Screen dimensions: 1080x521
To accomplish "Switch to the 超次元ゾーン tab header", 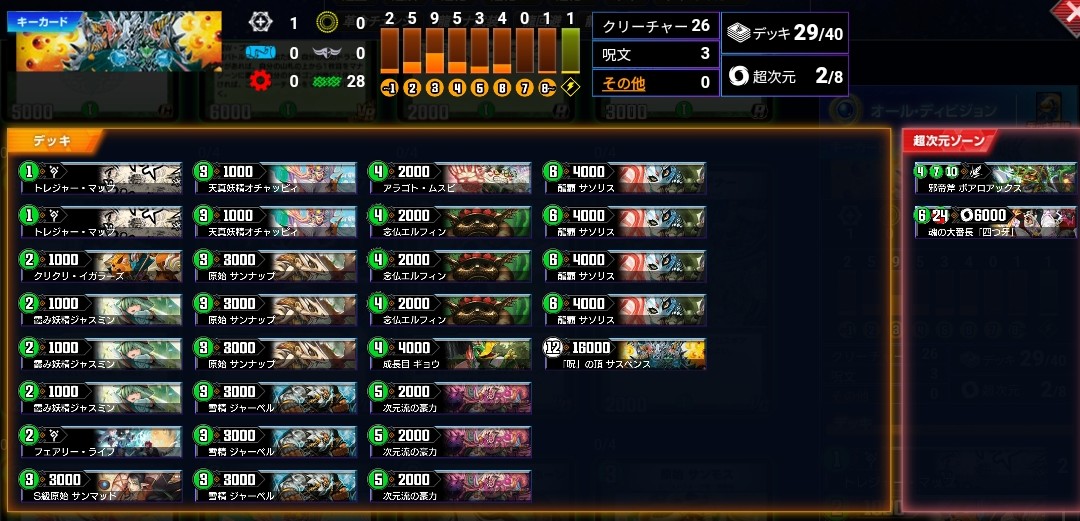I will [949, 141].
